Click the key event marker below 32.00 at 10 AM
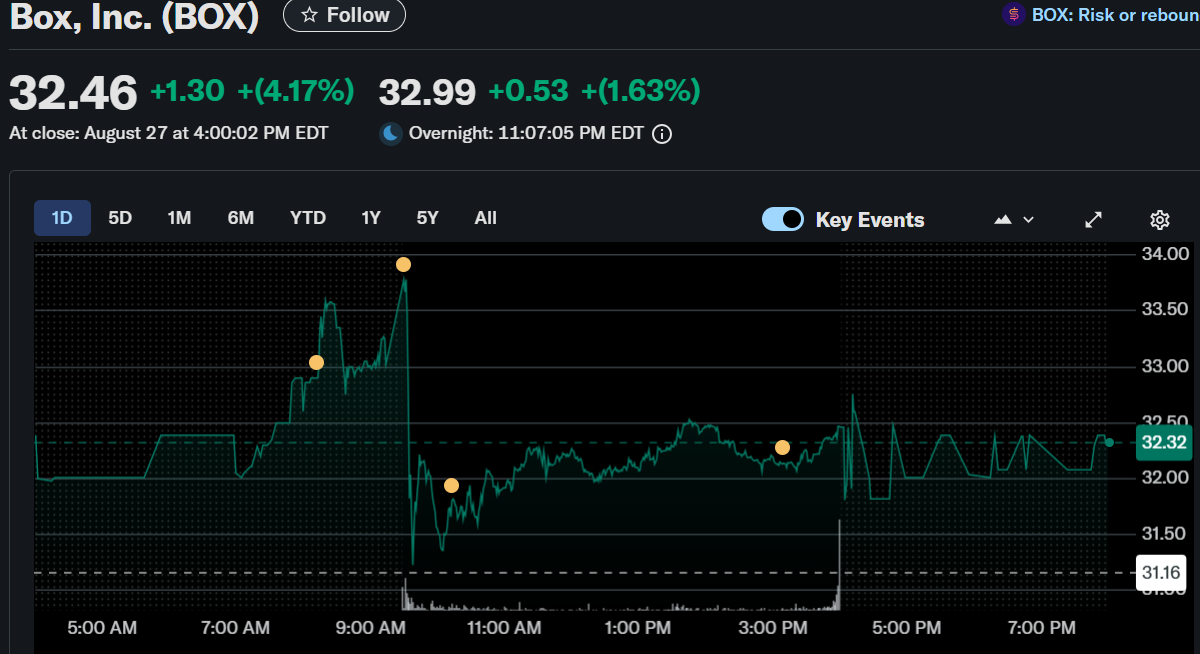1200x654 pixels. 451,486
